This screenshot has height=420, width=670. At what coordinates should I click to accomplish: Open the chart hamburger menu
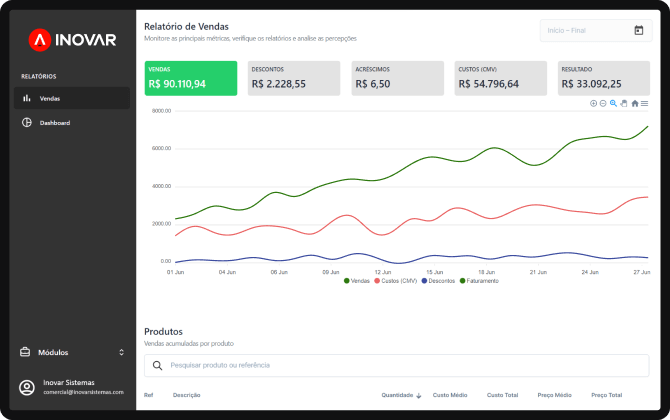645,103
